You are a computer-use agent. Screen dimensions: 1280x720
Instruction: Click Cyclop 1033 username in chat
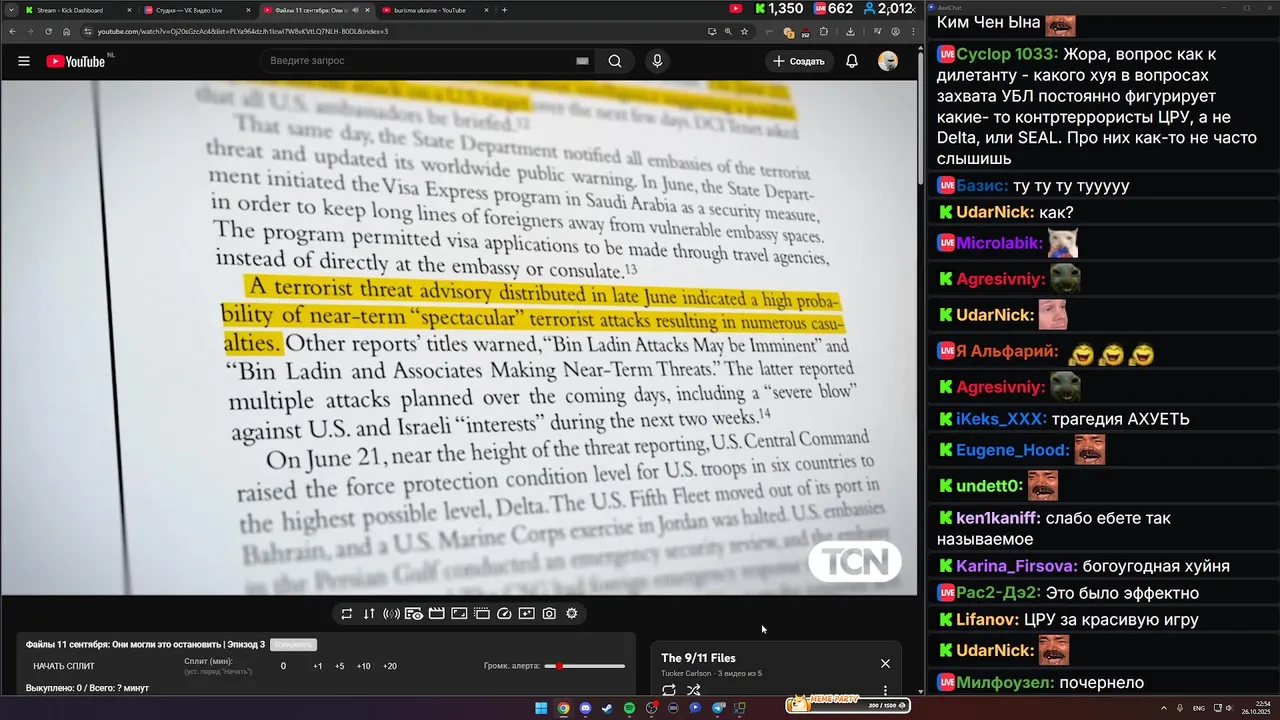[x=1006, y=54]
